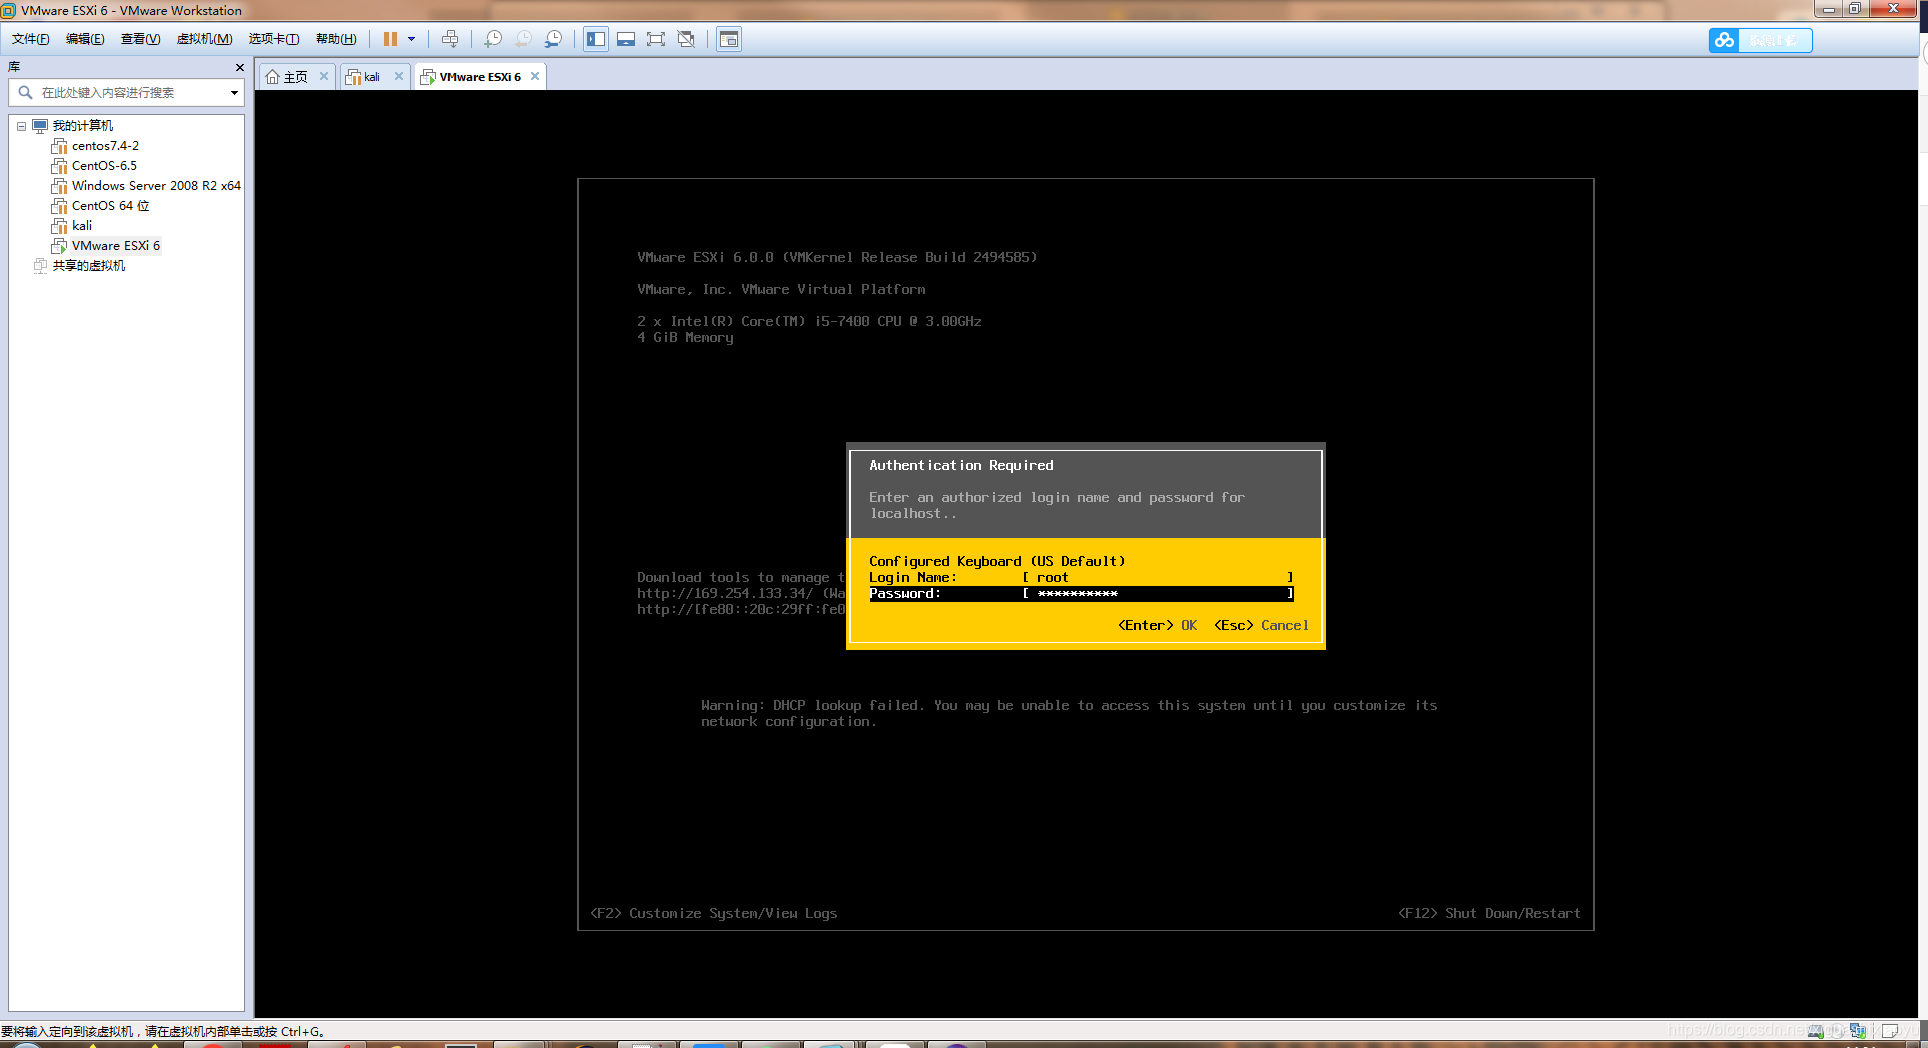Select CentOS 64 位 virtual machine

(x=110, y=206)
